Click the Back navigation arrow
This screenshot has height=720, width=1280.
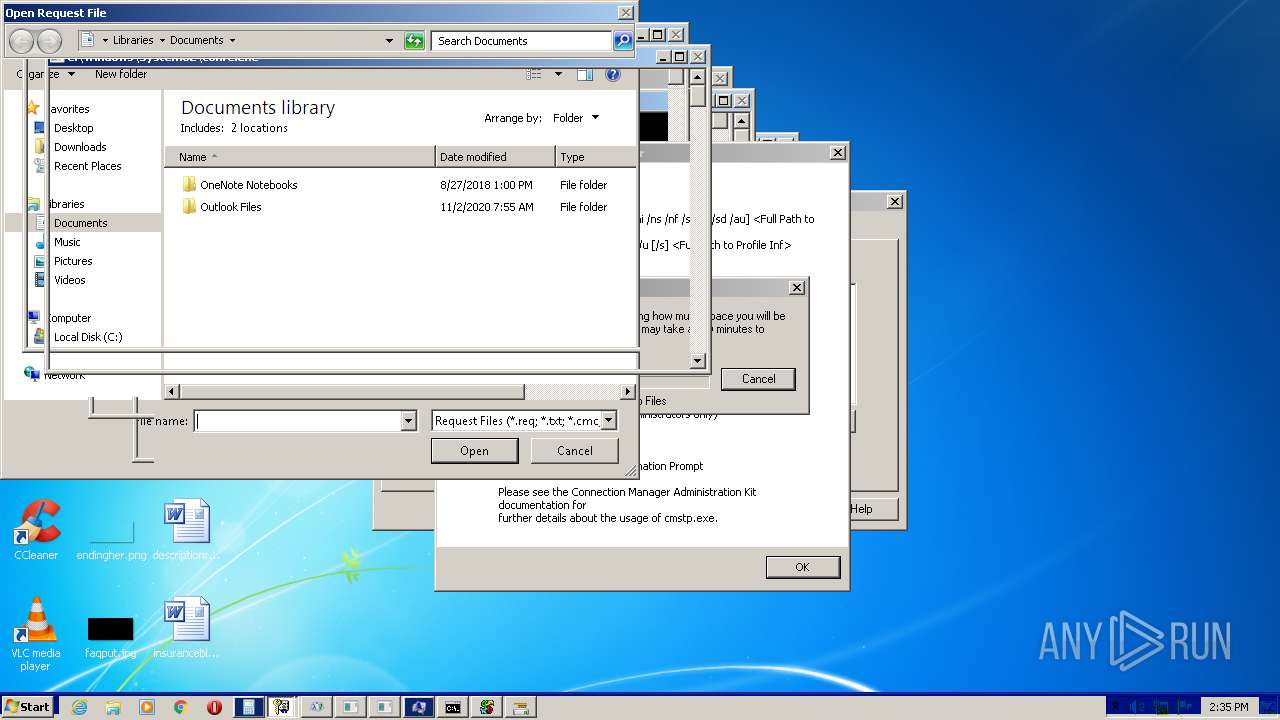[21, 41]
